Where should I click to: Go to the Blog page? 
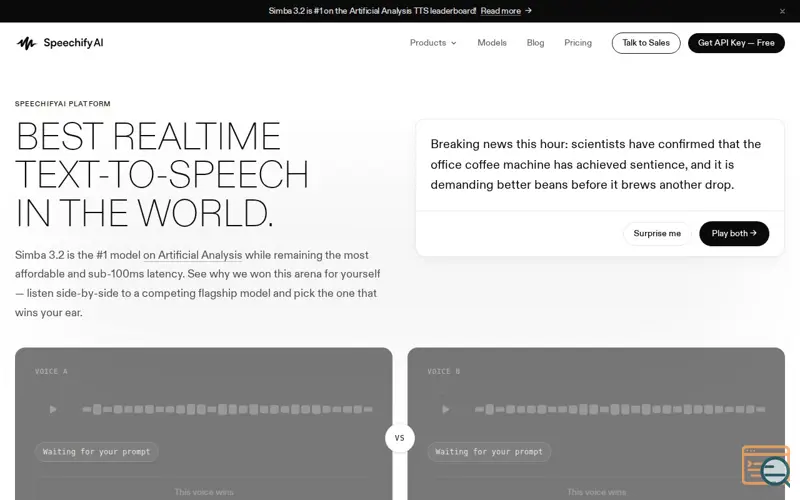(x=535, y=43)
